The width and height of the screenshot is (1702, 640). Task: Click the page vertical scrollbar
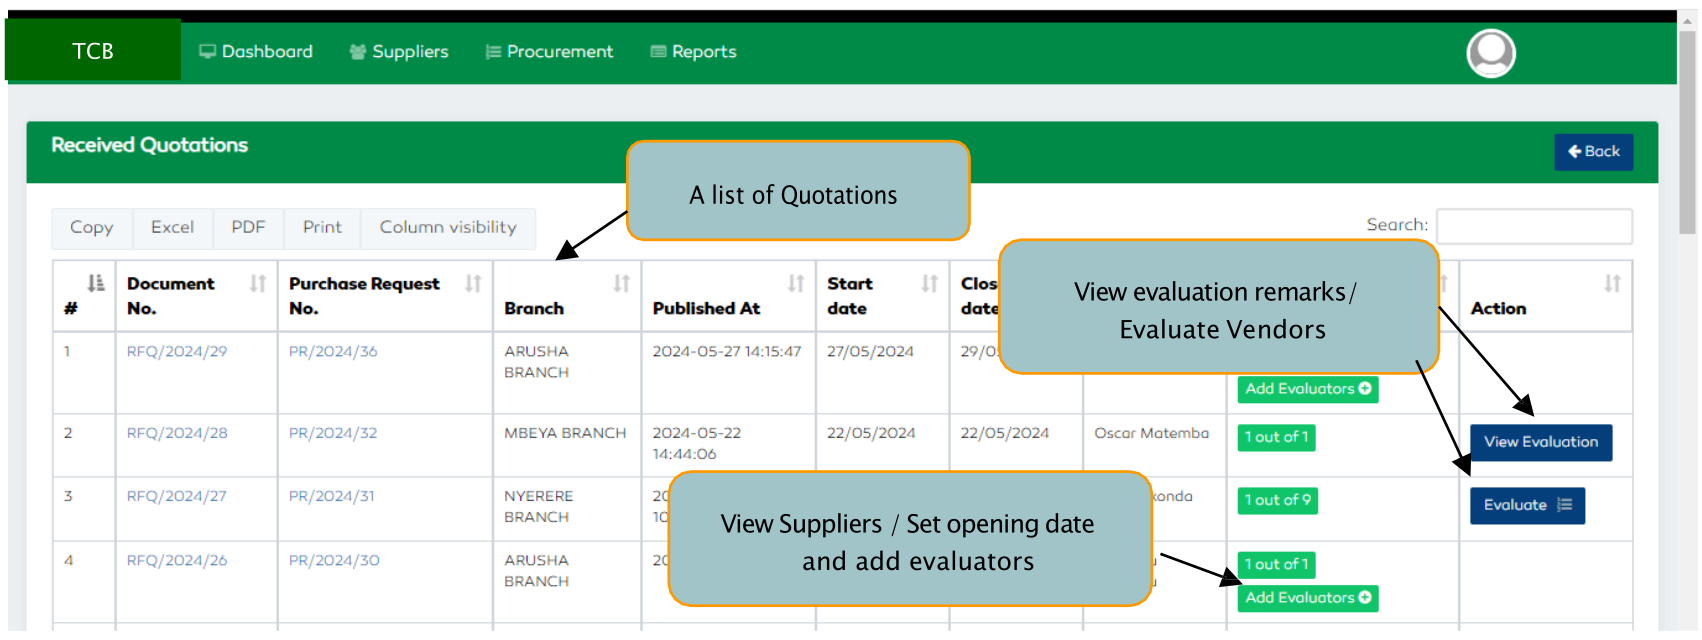click(1688, 130)
